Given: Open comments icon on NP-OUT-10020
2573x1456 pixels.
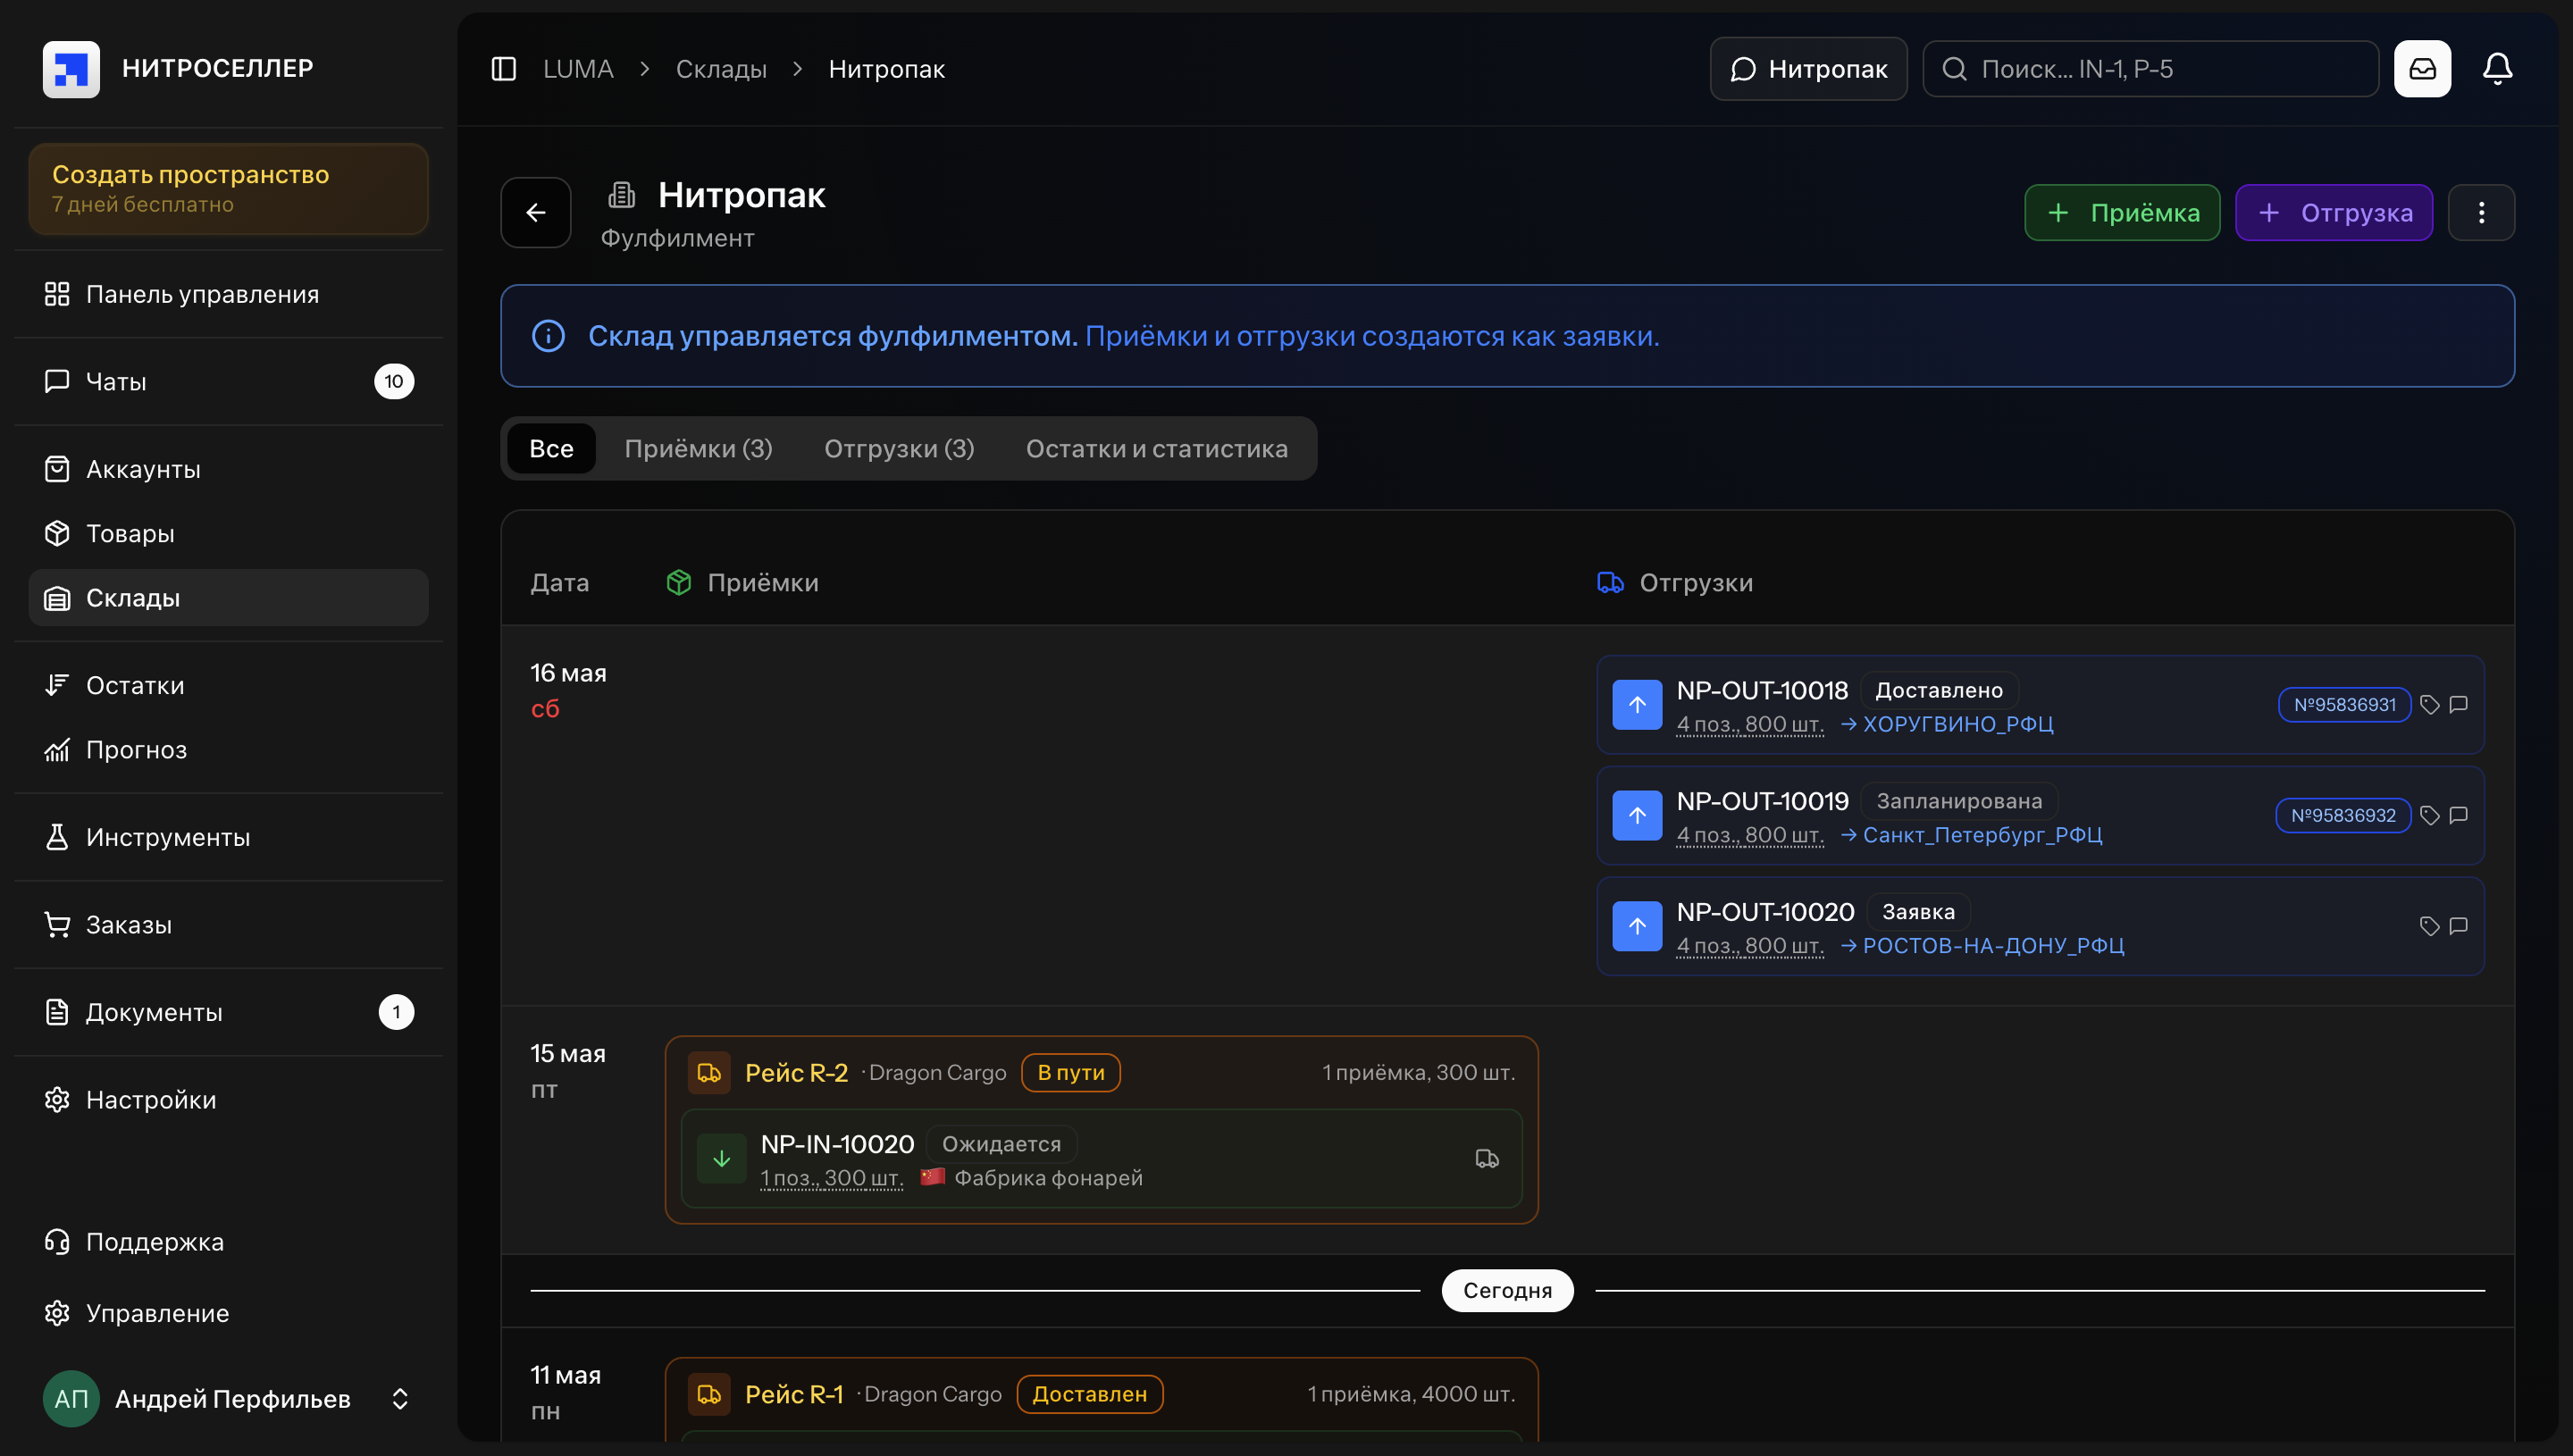Looking at the screenshot, I should point(2459,927).
